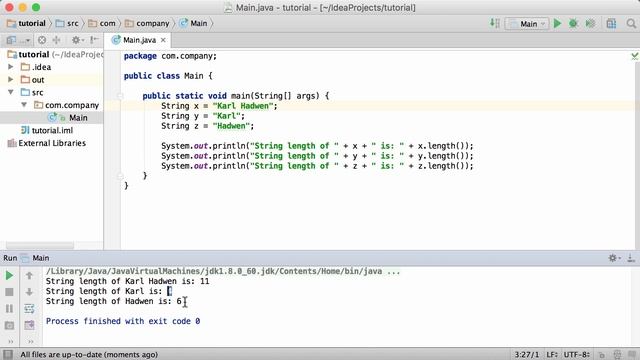Run Main with the green toolbar play button
640x360 pixels.
click(x=557, y=23)
